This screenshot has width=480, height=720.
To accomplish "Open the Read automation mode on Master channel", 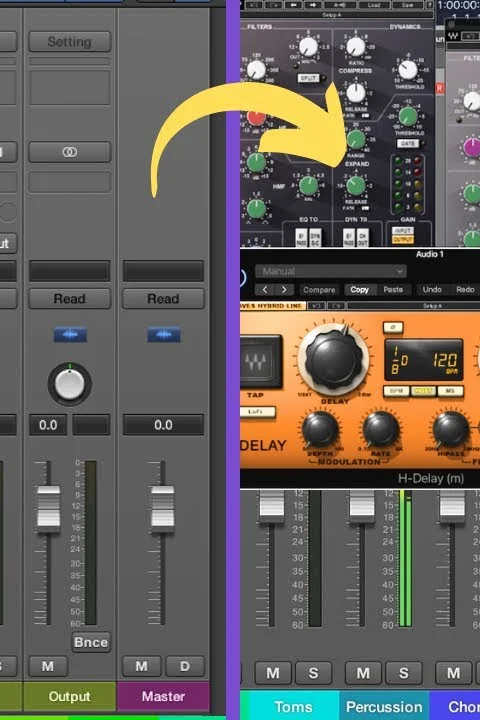I will pos(163,299).
